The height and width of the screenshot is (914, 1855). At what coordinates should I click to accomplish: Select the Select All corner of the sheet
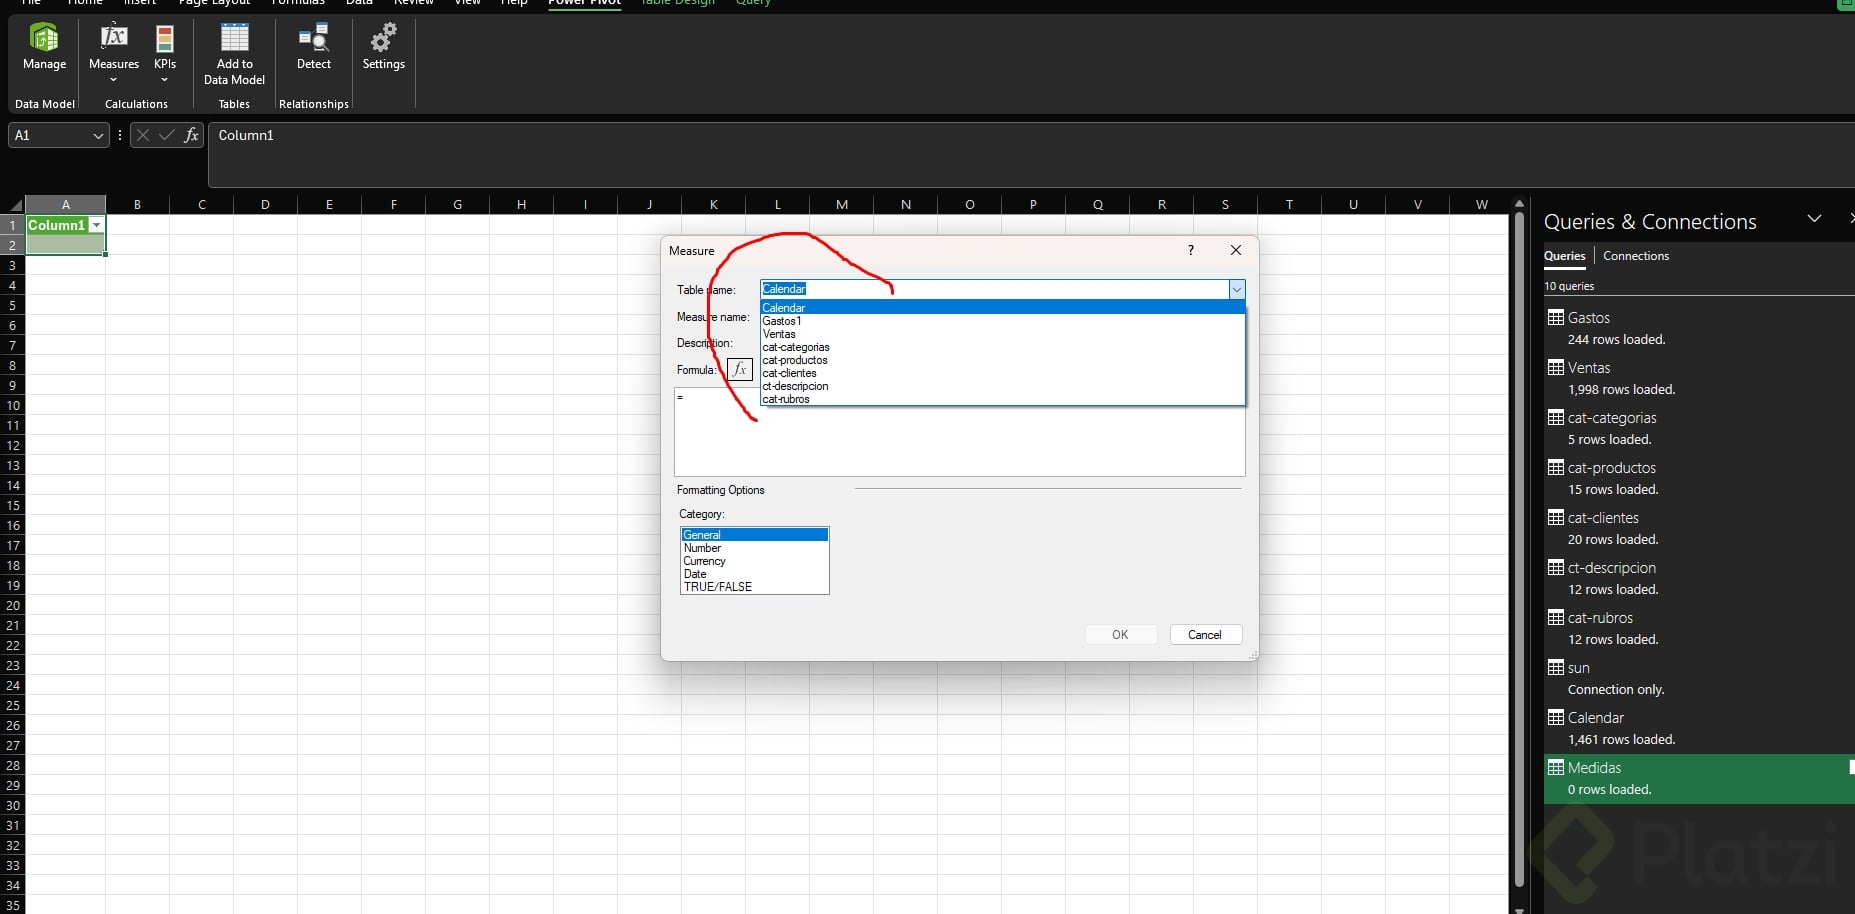coord(12,204)
